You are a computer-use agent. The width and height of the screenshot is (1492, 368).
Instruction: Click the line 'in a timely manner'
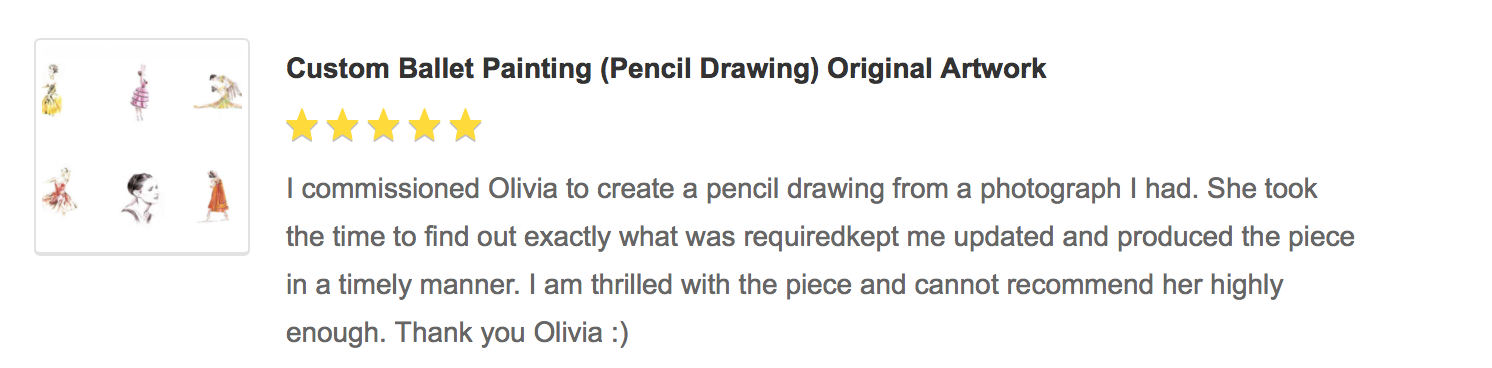tap(784, 285)
